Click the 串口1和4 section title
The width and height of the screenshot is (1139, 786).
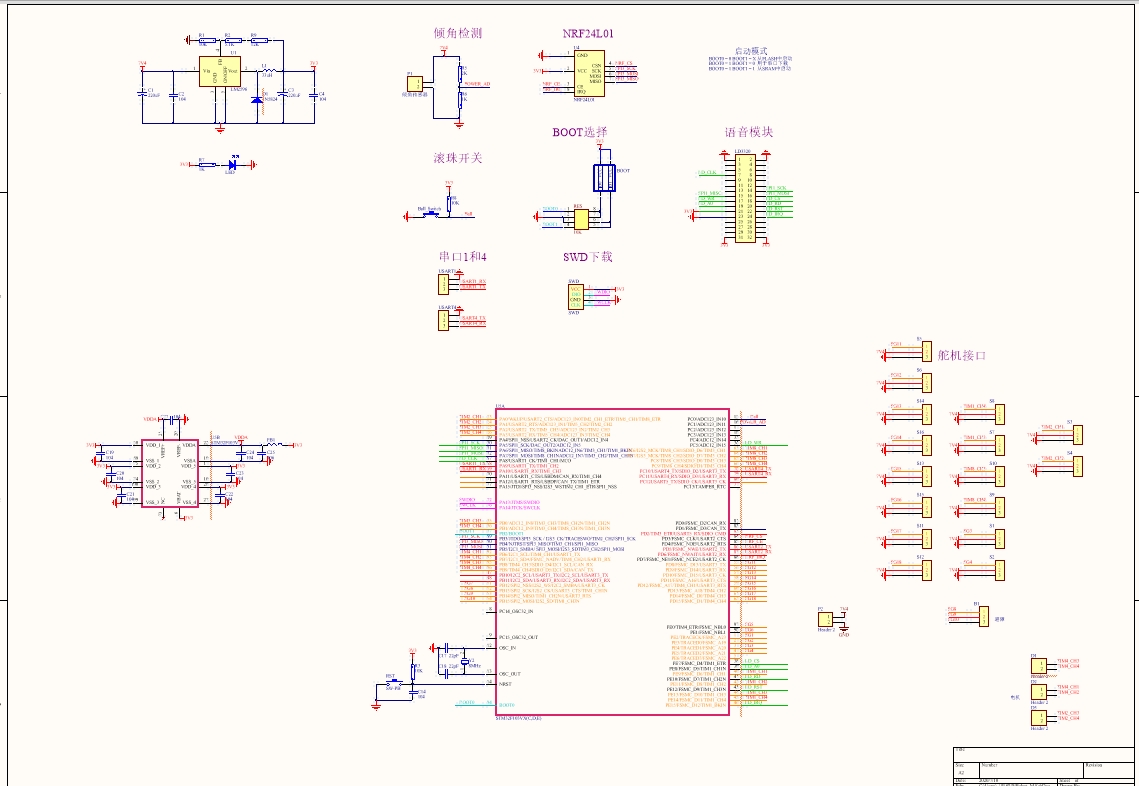click(461, 257)
